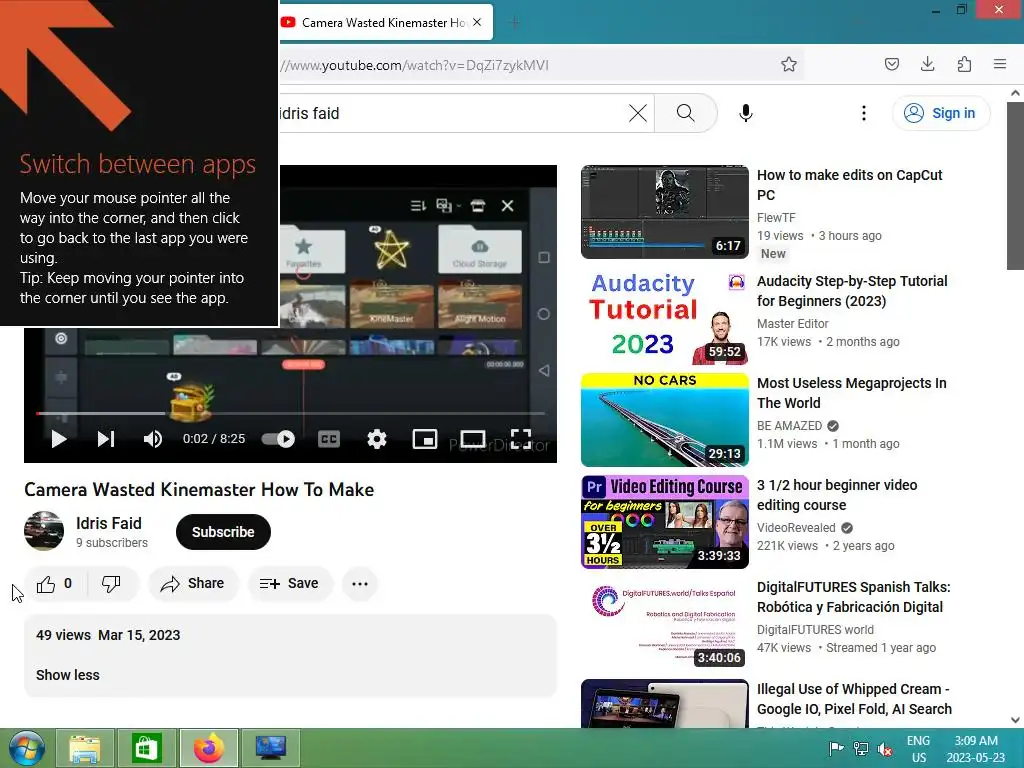Select the Firefox taskbar icon
Viewport: 1024px width, 768px height.
click(208, 748)
